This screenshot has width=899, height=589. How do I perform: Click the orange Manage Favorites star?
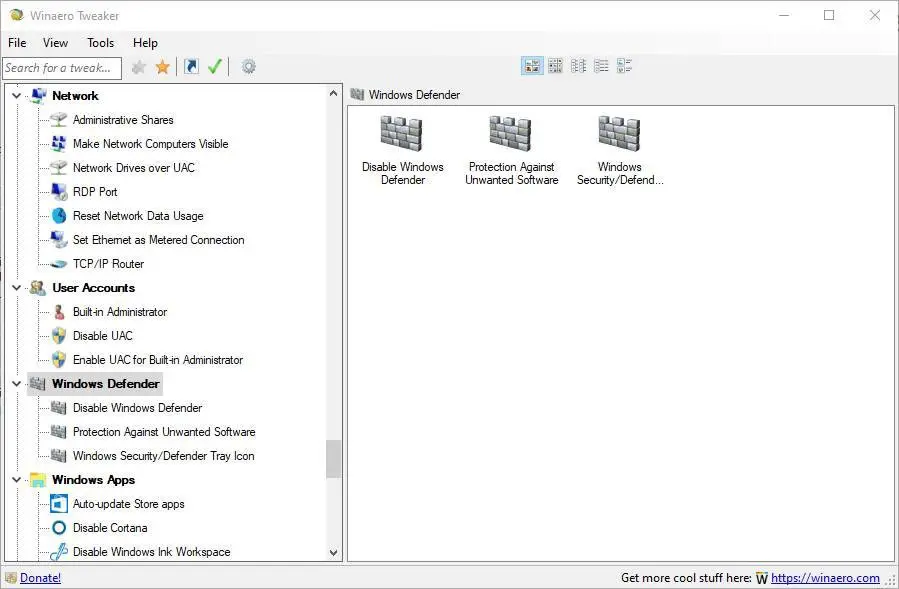163,67
